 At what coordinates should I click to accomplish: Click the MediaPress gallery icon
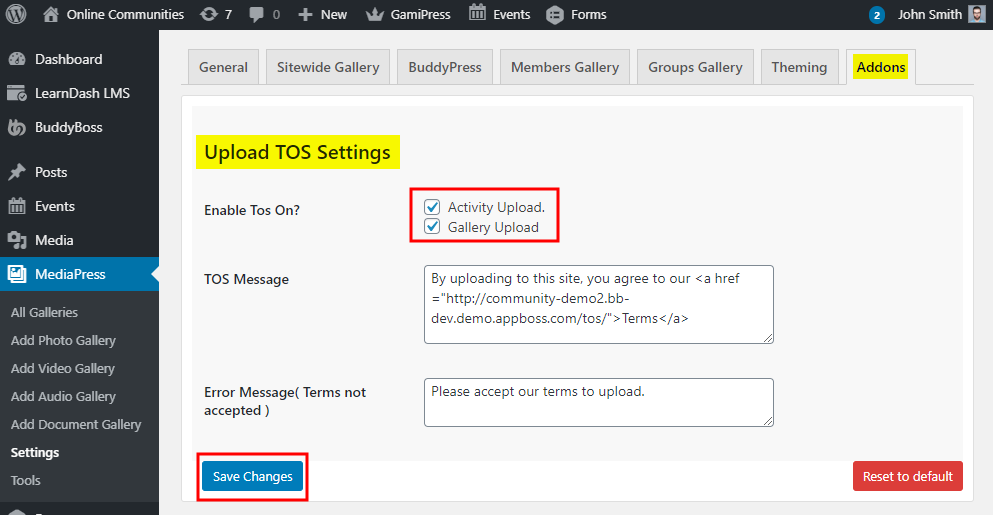click(x=17, y=274)
